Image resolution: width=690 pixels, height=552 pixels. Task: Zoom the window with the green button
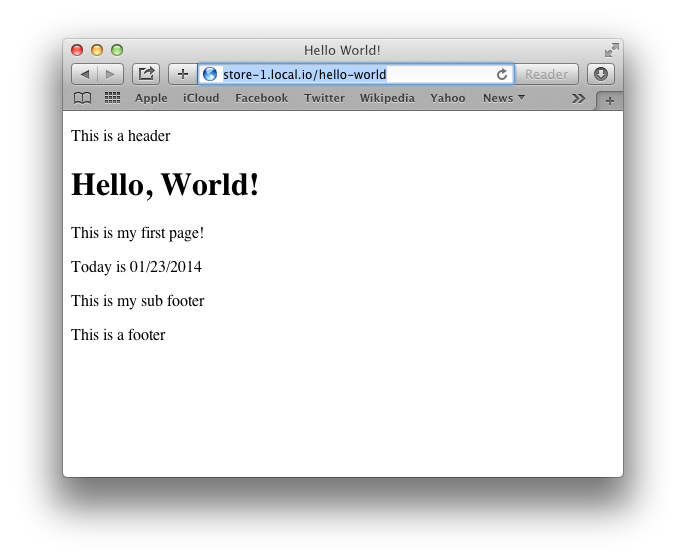coord(117,50)
